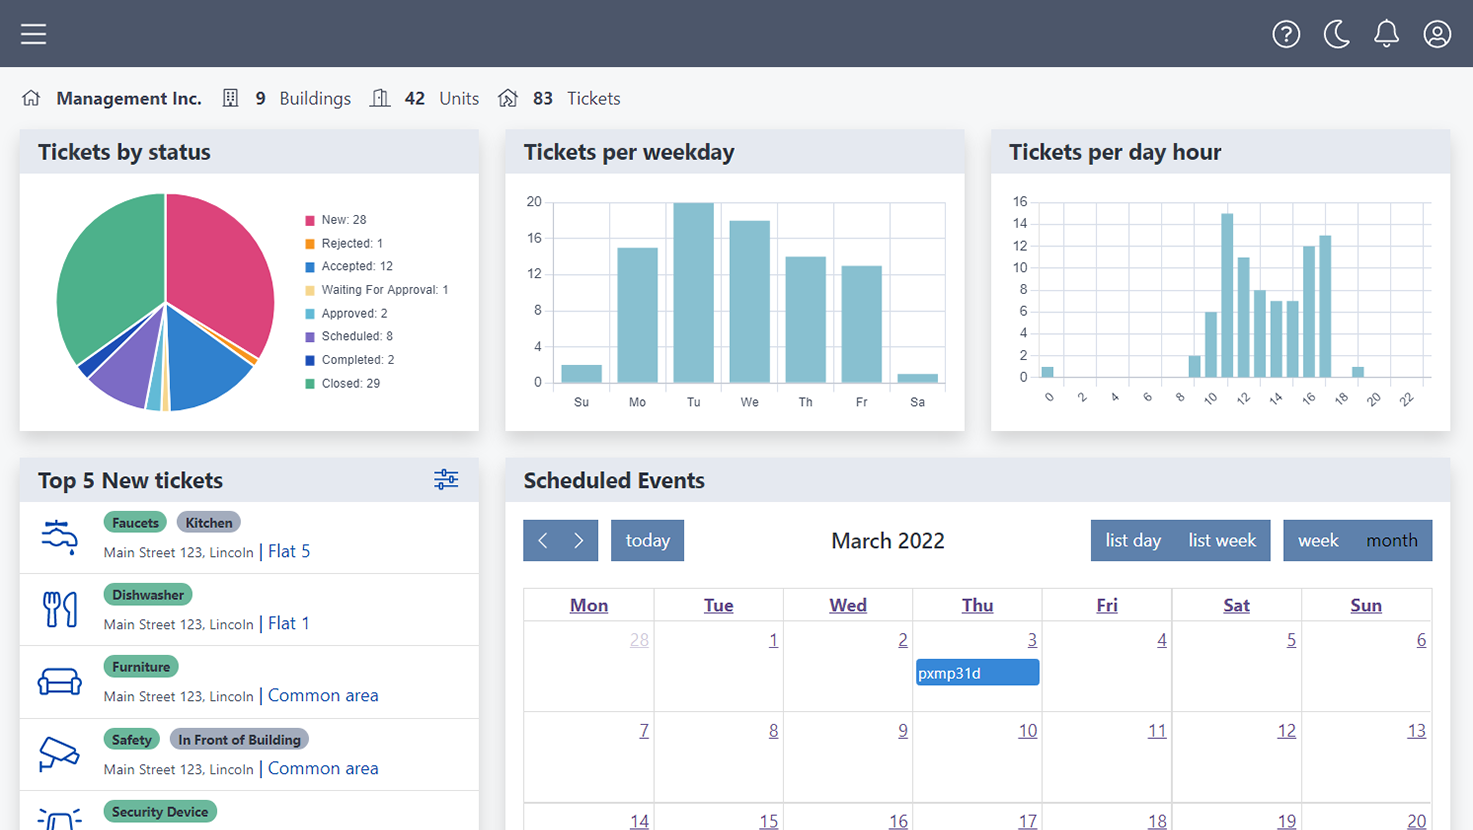Open notifications bell icon
Image resolution: width=1473 pixels, height=830 pixels.
pyautogui.click(x=1386, y=34)
